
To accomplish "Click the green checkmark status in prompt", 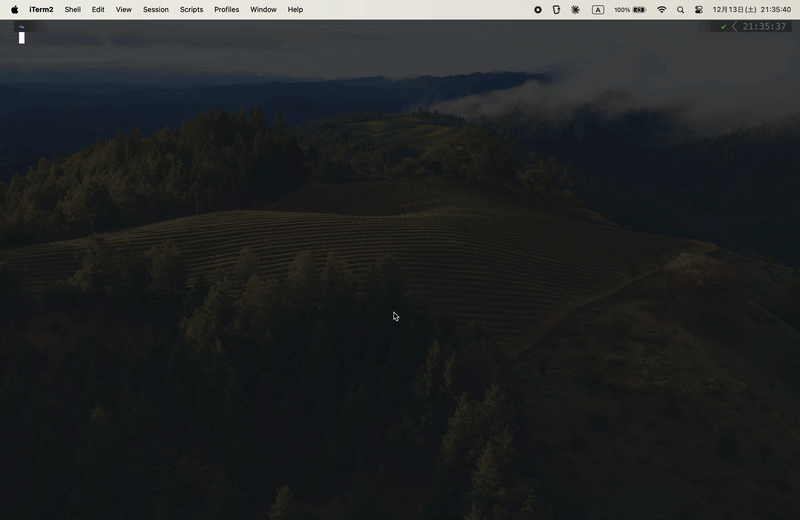I will 723,27.
